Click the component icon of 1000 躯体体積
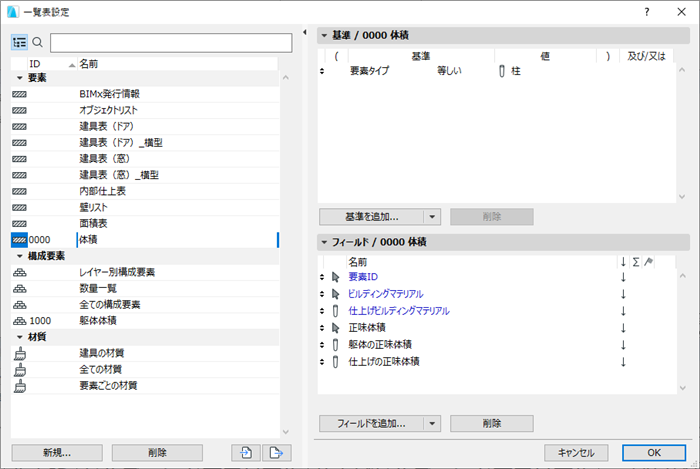The width and height of the screenshot is (700, 469). (20, 321)
